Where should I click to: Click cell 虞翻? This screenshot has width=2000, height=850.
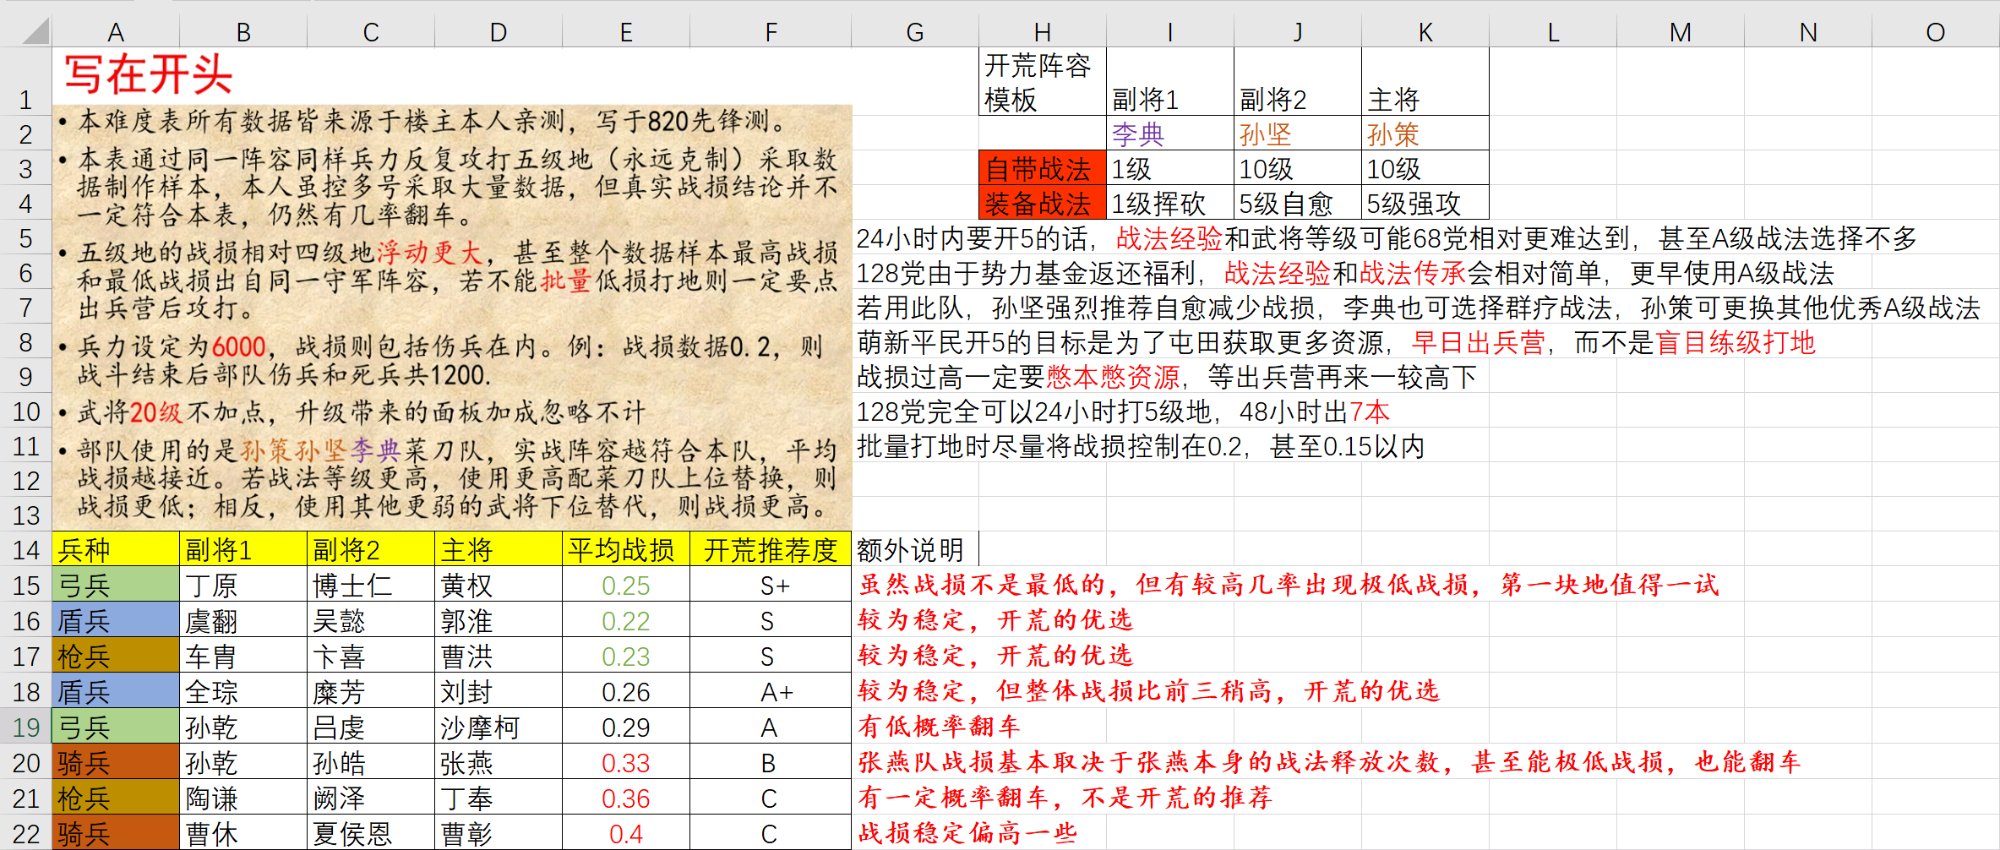(243, 621)
